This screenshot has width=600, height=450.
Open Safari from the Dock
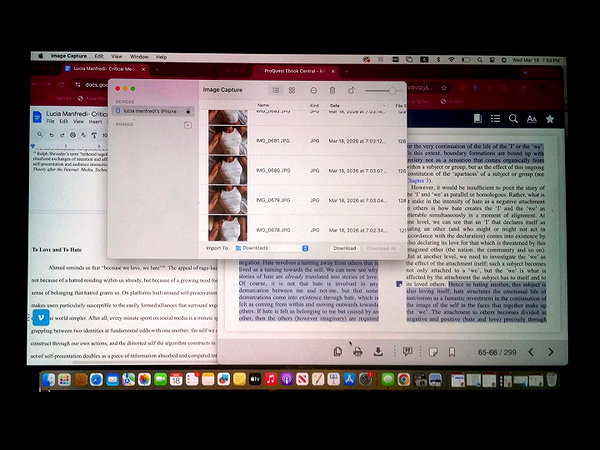tap(96, 380)
